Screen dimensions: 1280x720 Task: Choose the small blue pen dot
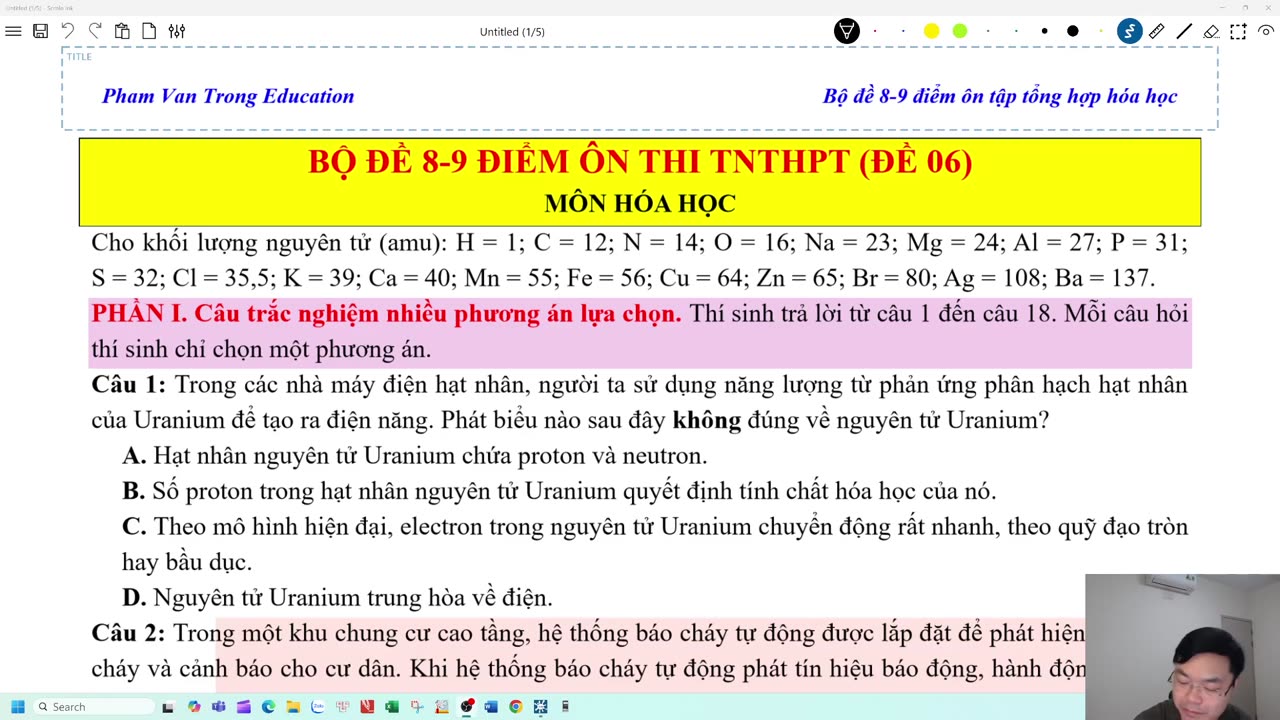pyautogui.click(x=903, y=31)
